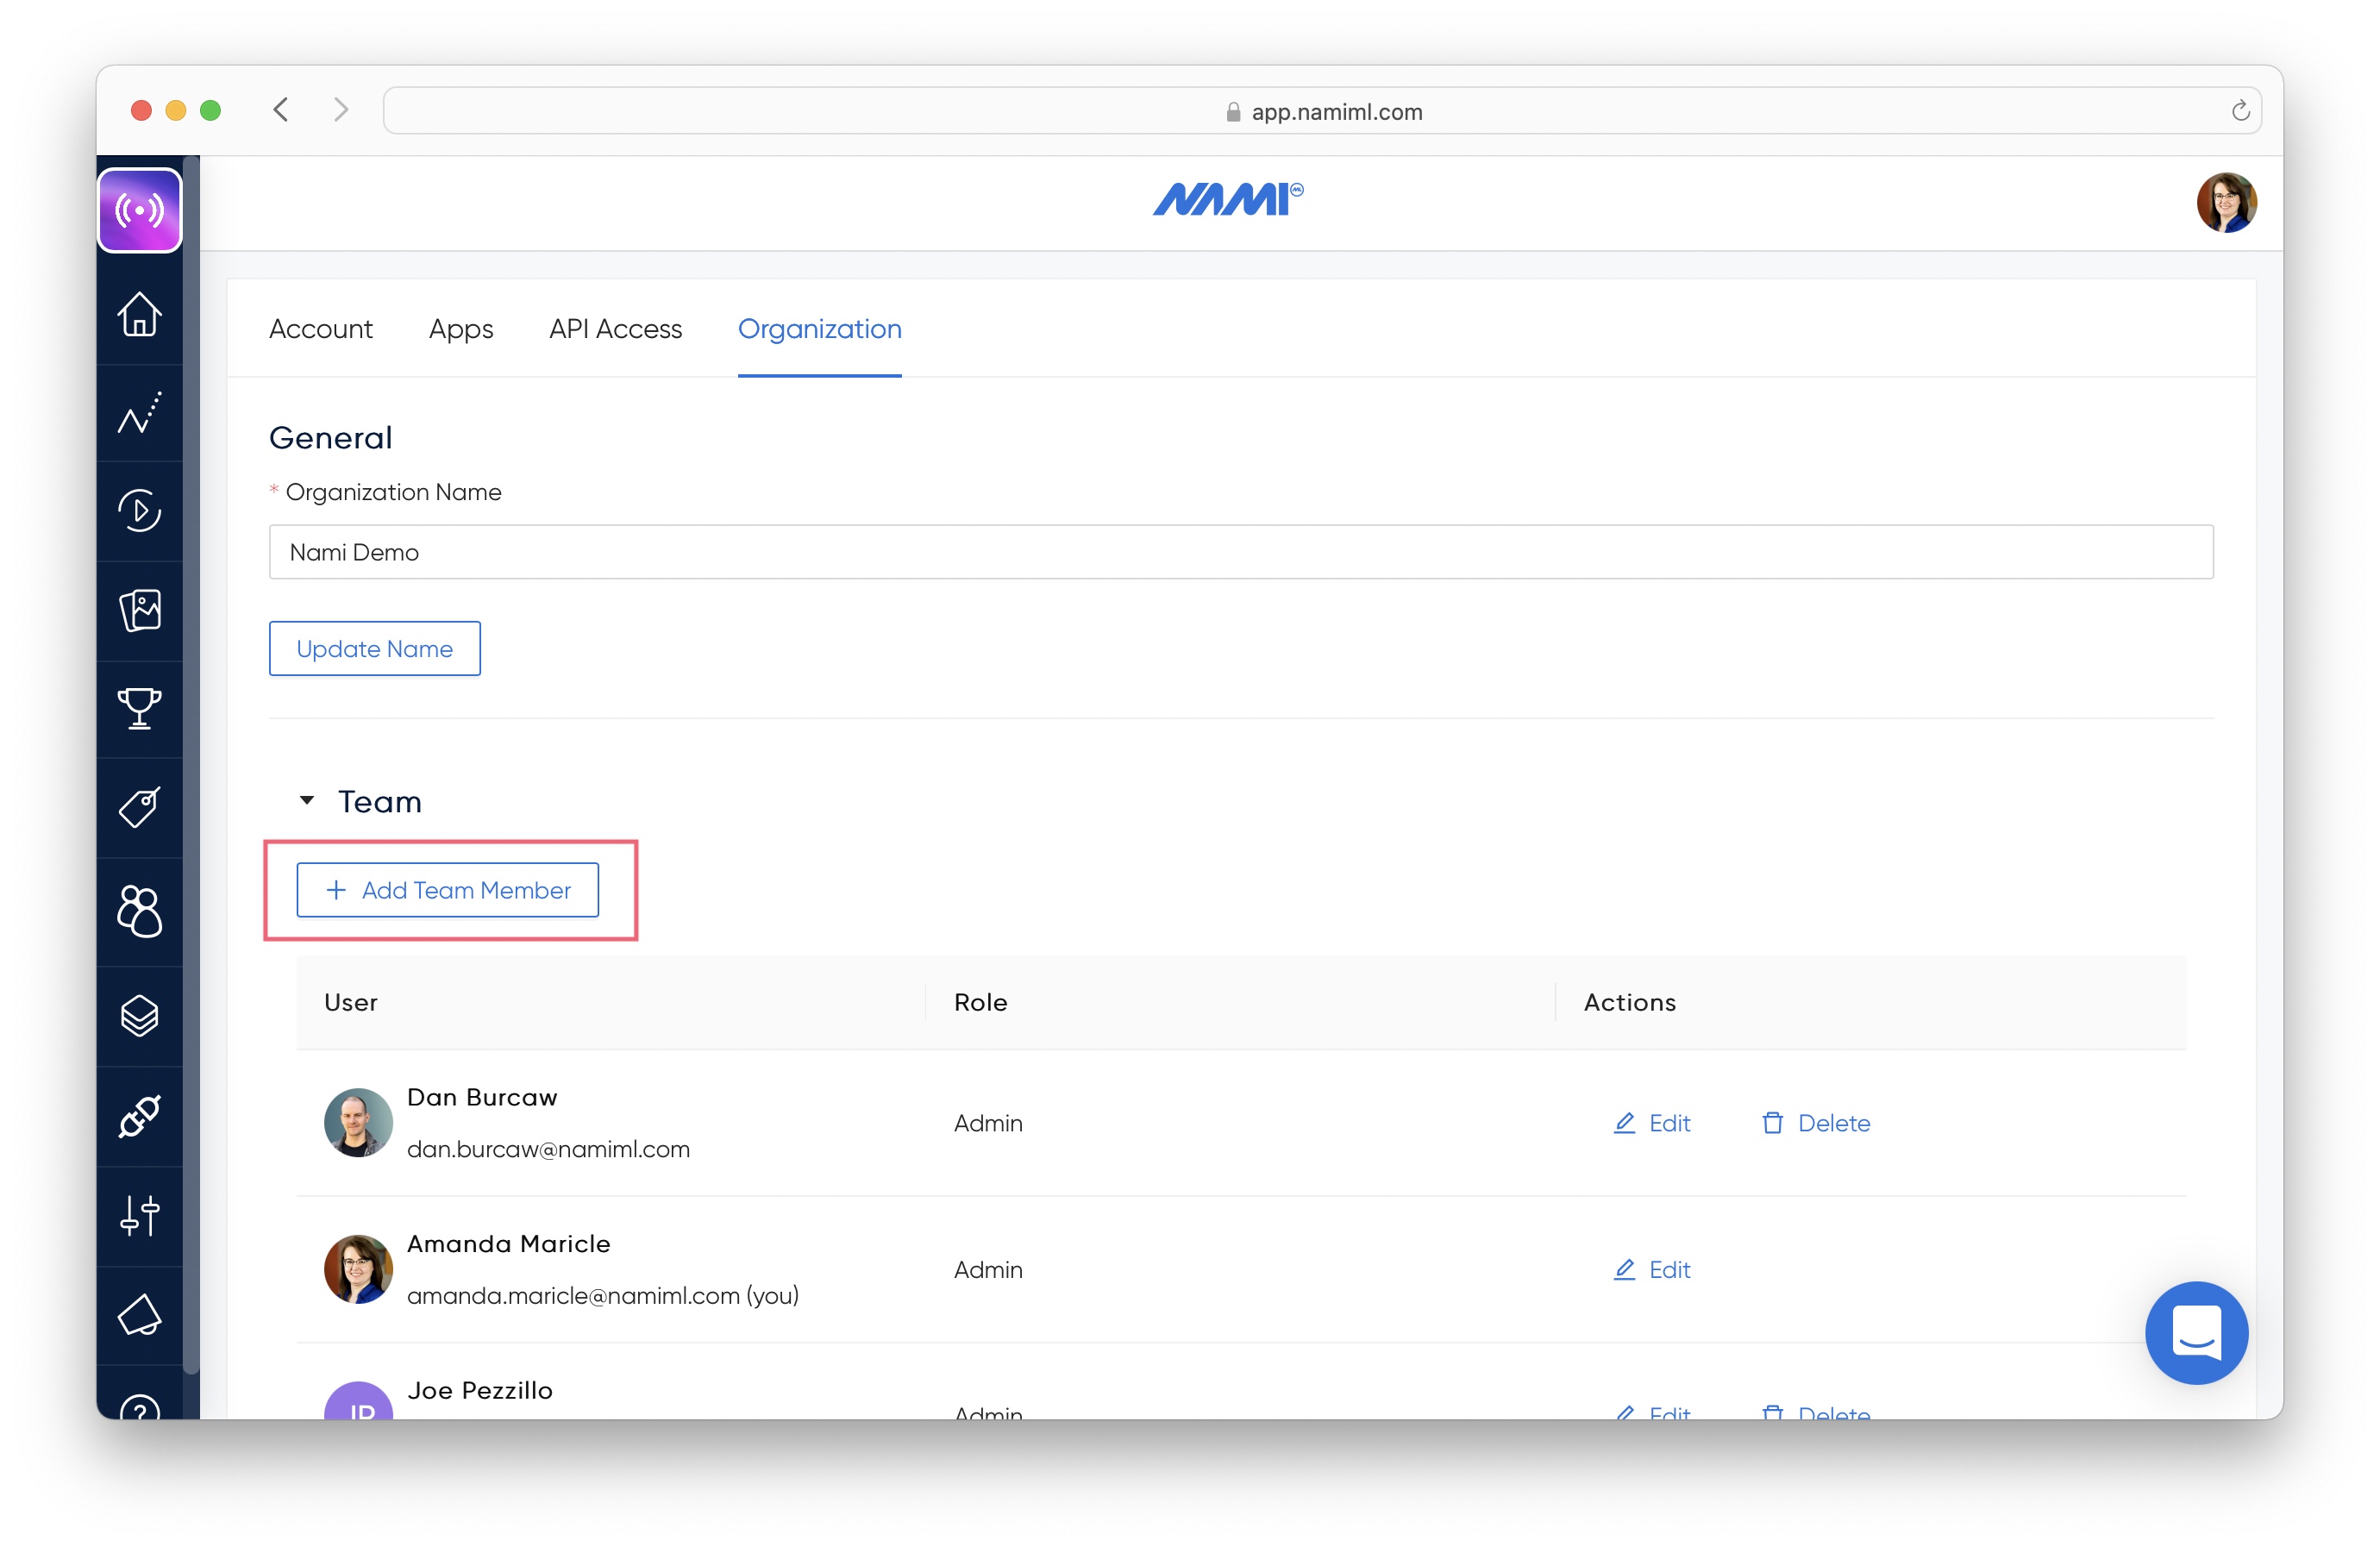Switch to the Account tab
The width and height of the screenshot is (2380, 1547).
(x=320, y=329)
